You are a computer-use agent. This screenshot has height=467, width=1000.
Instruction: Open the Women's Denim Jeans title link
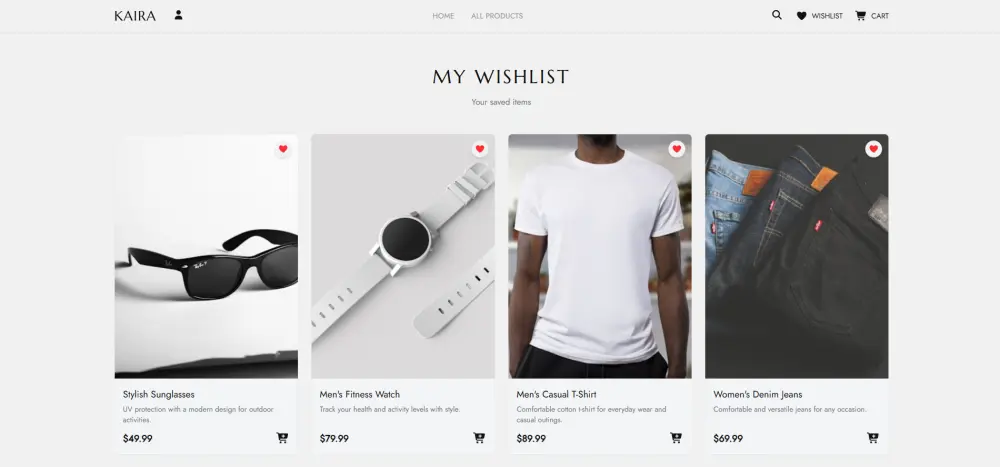coord(758,394)
